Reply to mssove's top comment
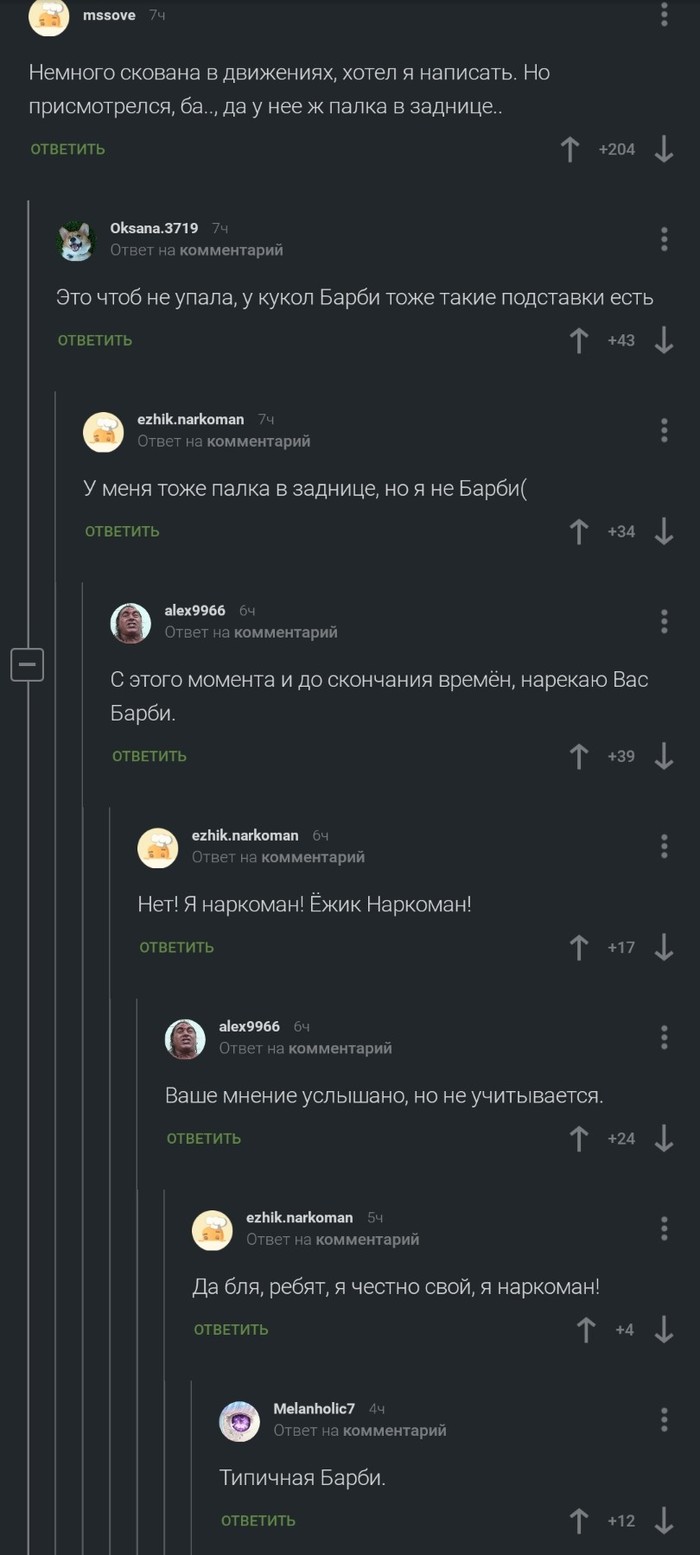Viewport: 700px width, 1555px height. tap(65, 148)
